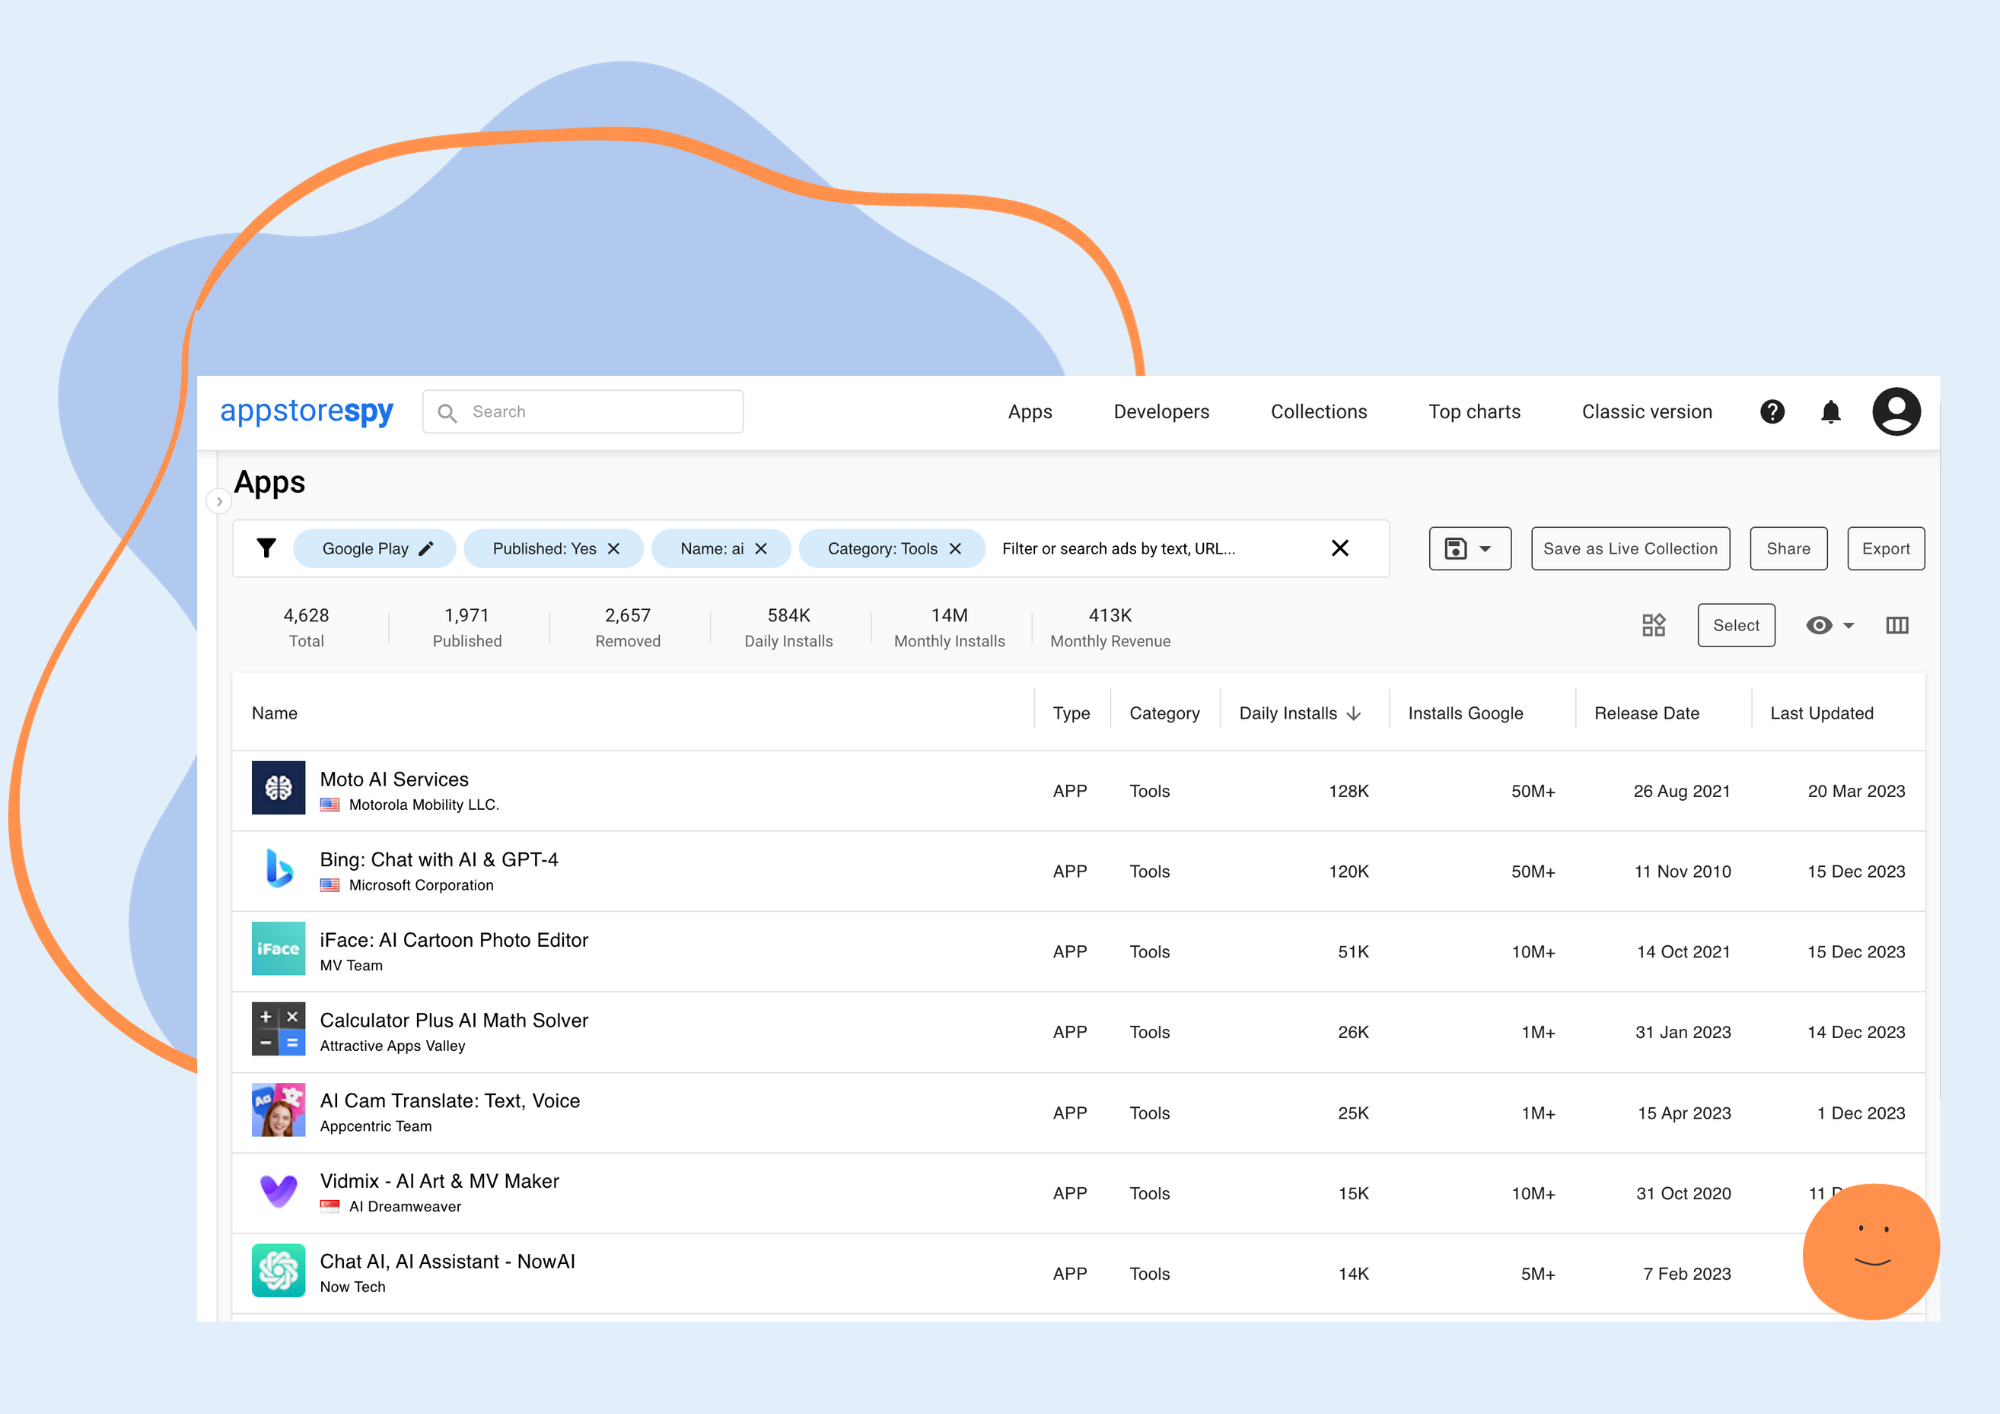Switch to the grid widgets view icon
The width and height of the screenshot is (2000, 1414).
click(1654, 625)
